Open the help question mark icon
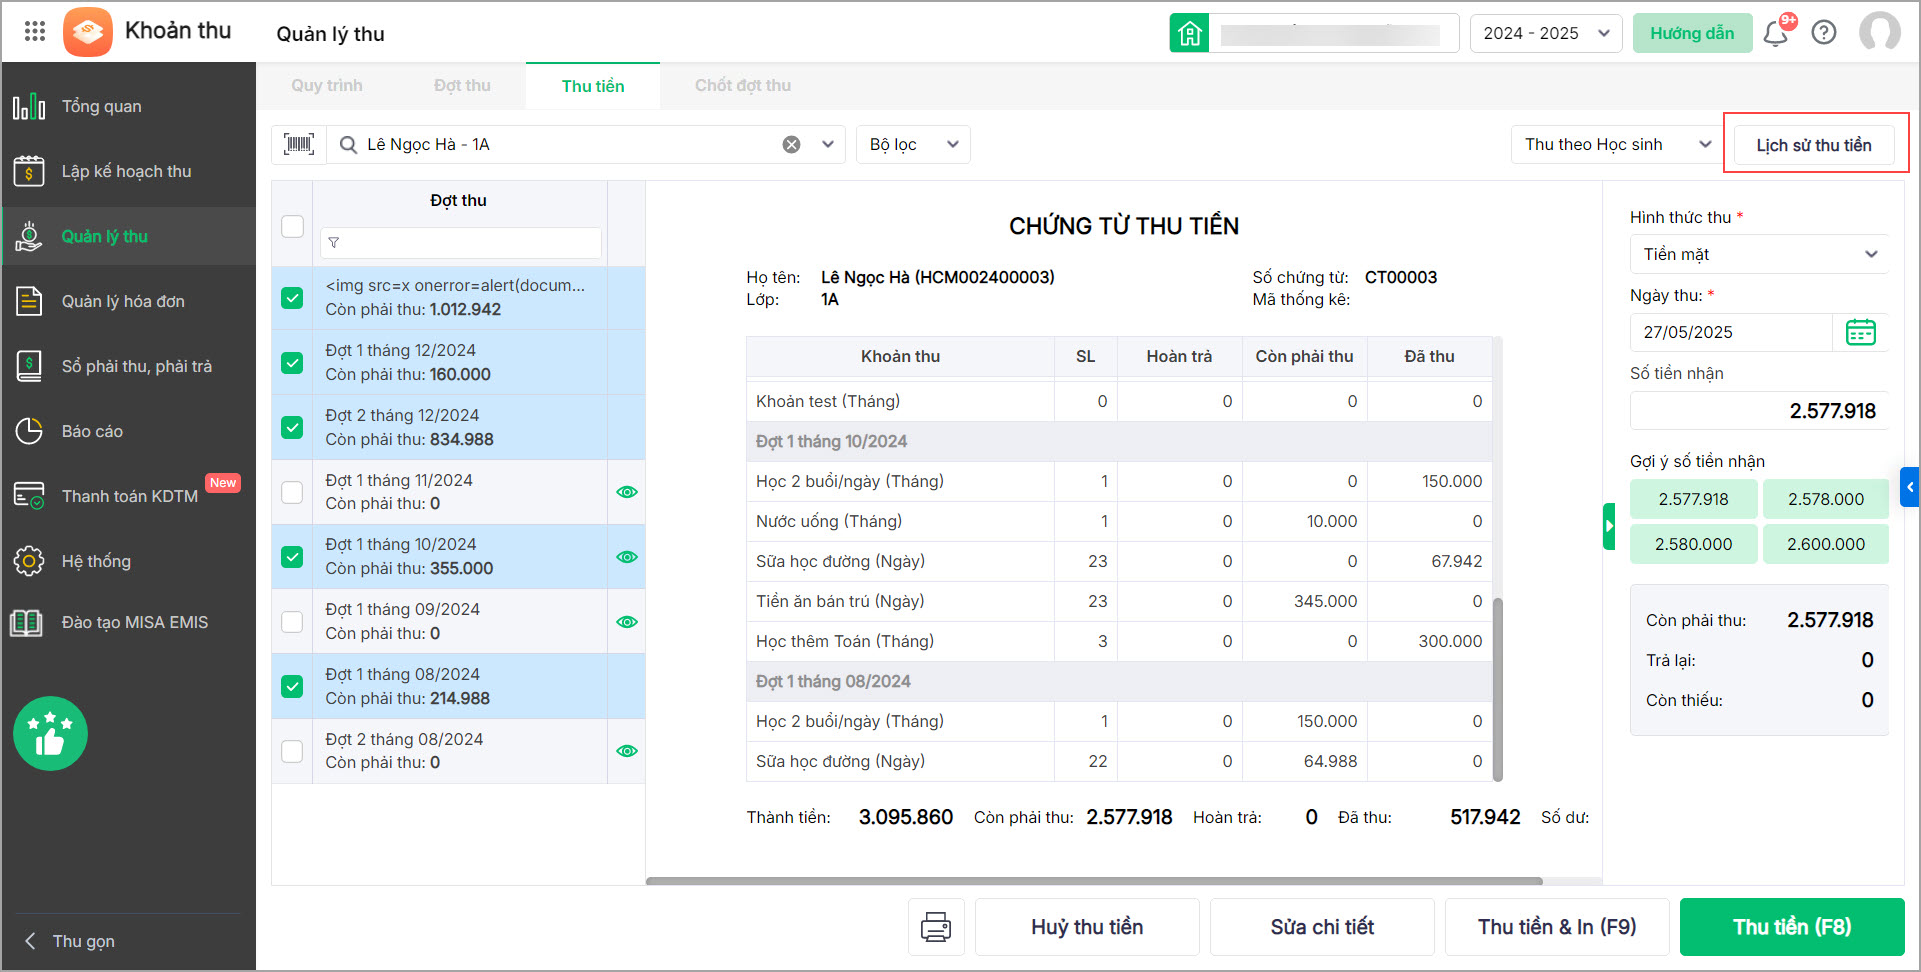The height and width of the screenshot is (972, 1921). (x=1824, y=33)
